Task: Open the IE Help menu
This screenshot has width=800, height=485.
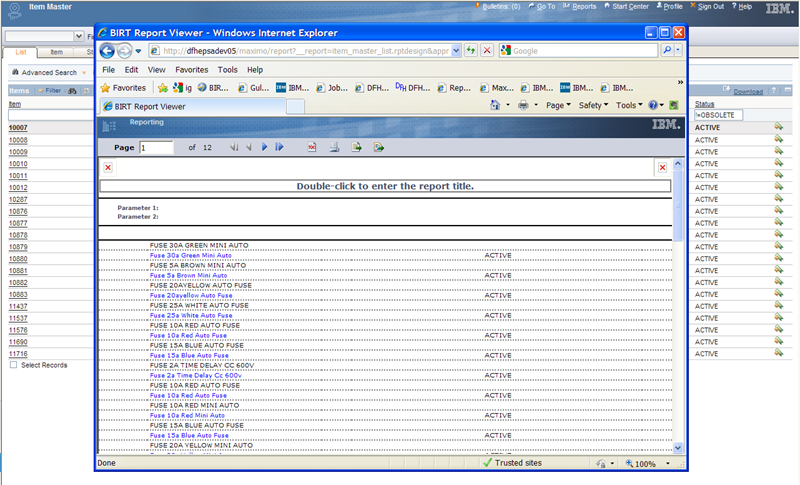Action: 255,70
